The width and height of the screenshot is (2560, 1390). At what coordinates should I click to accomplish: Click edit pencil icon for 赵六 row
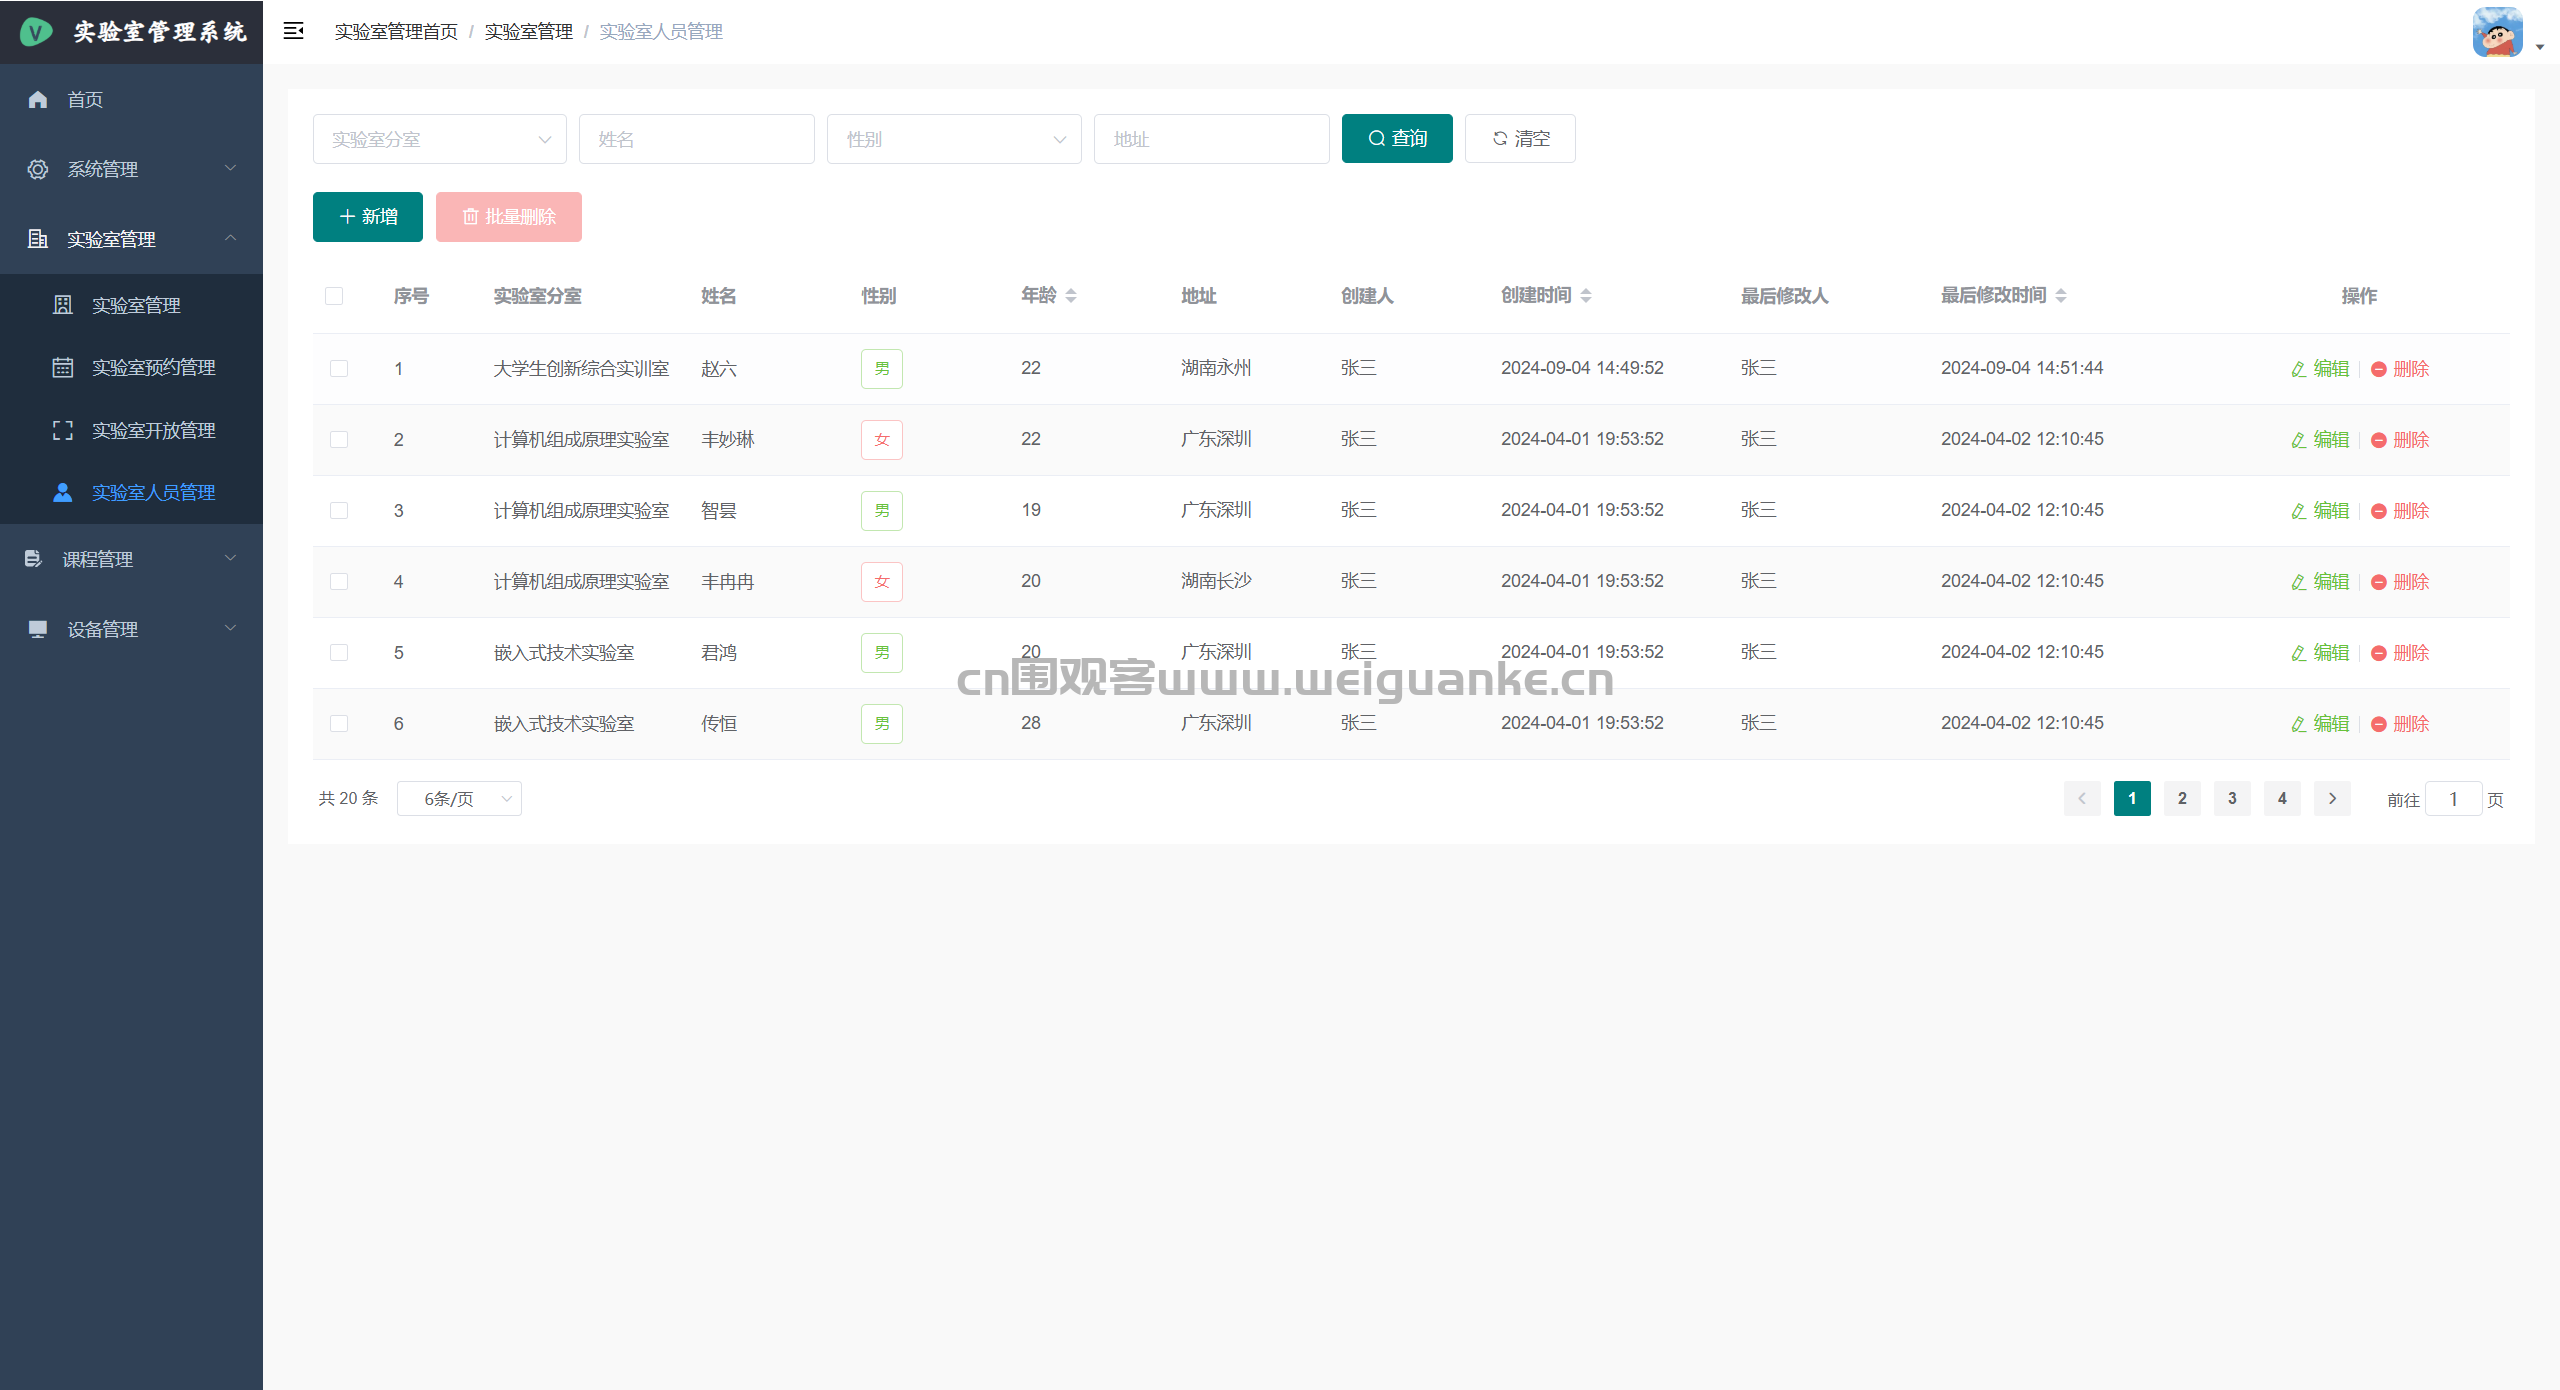click(x=2298, y=369)
